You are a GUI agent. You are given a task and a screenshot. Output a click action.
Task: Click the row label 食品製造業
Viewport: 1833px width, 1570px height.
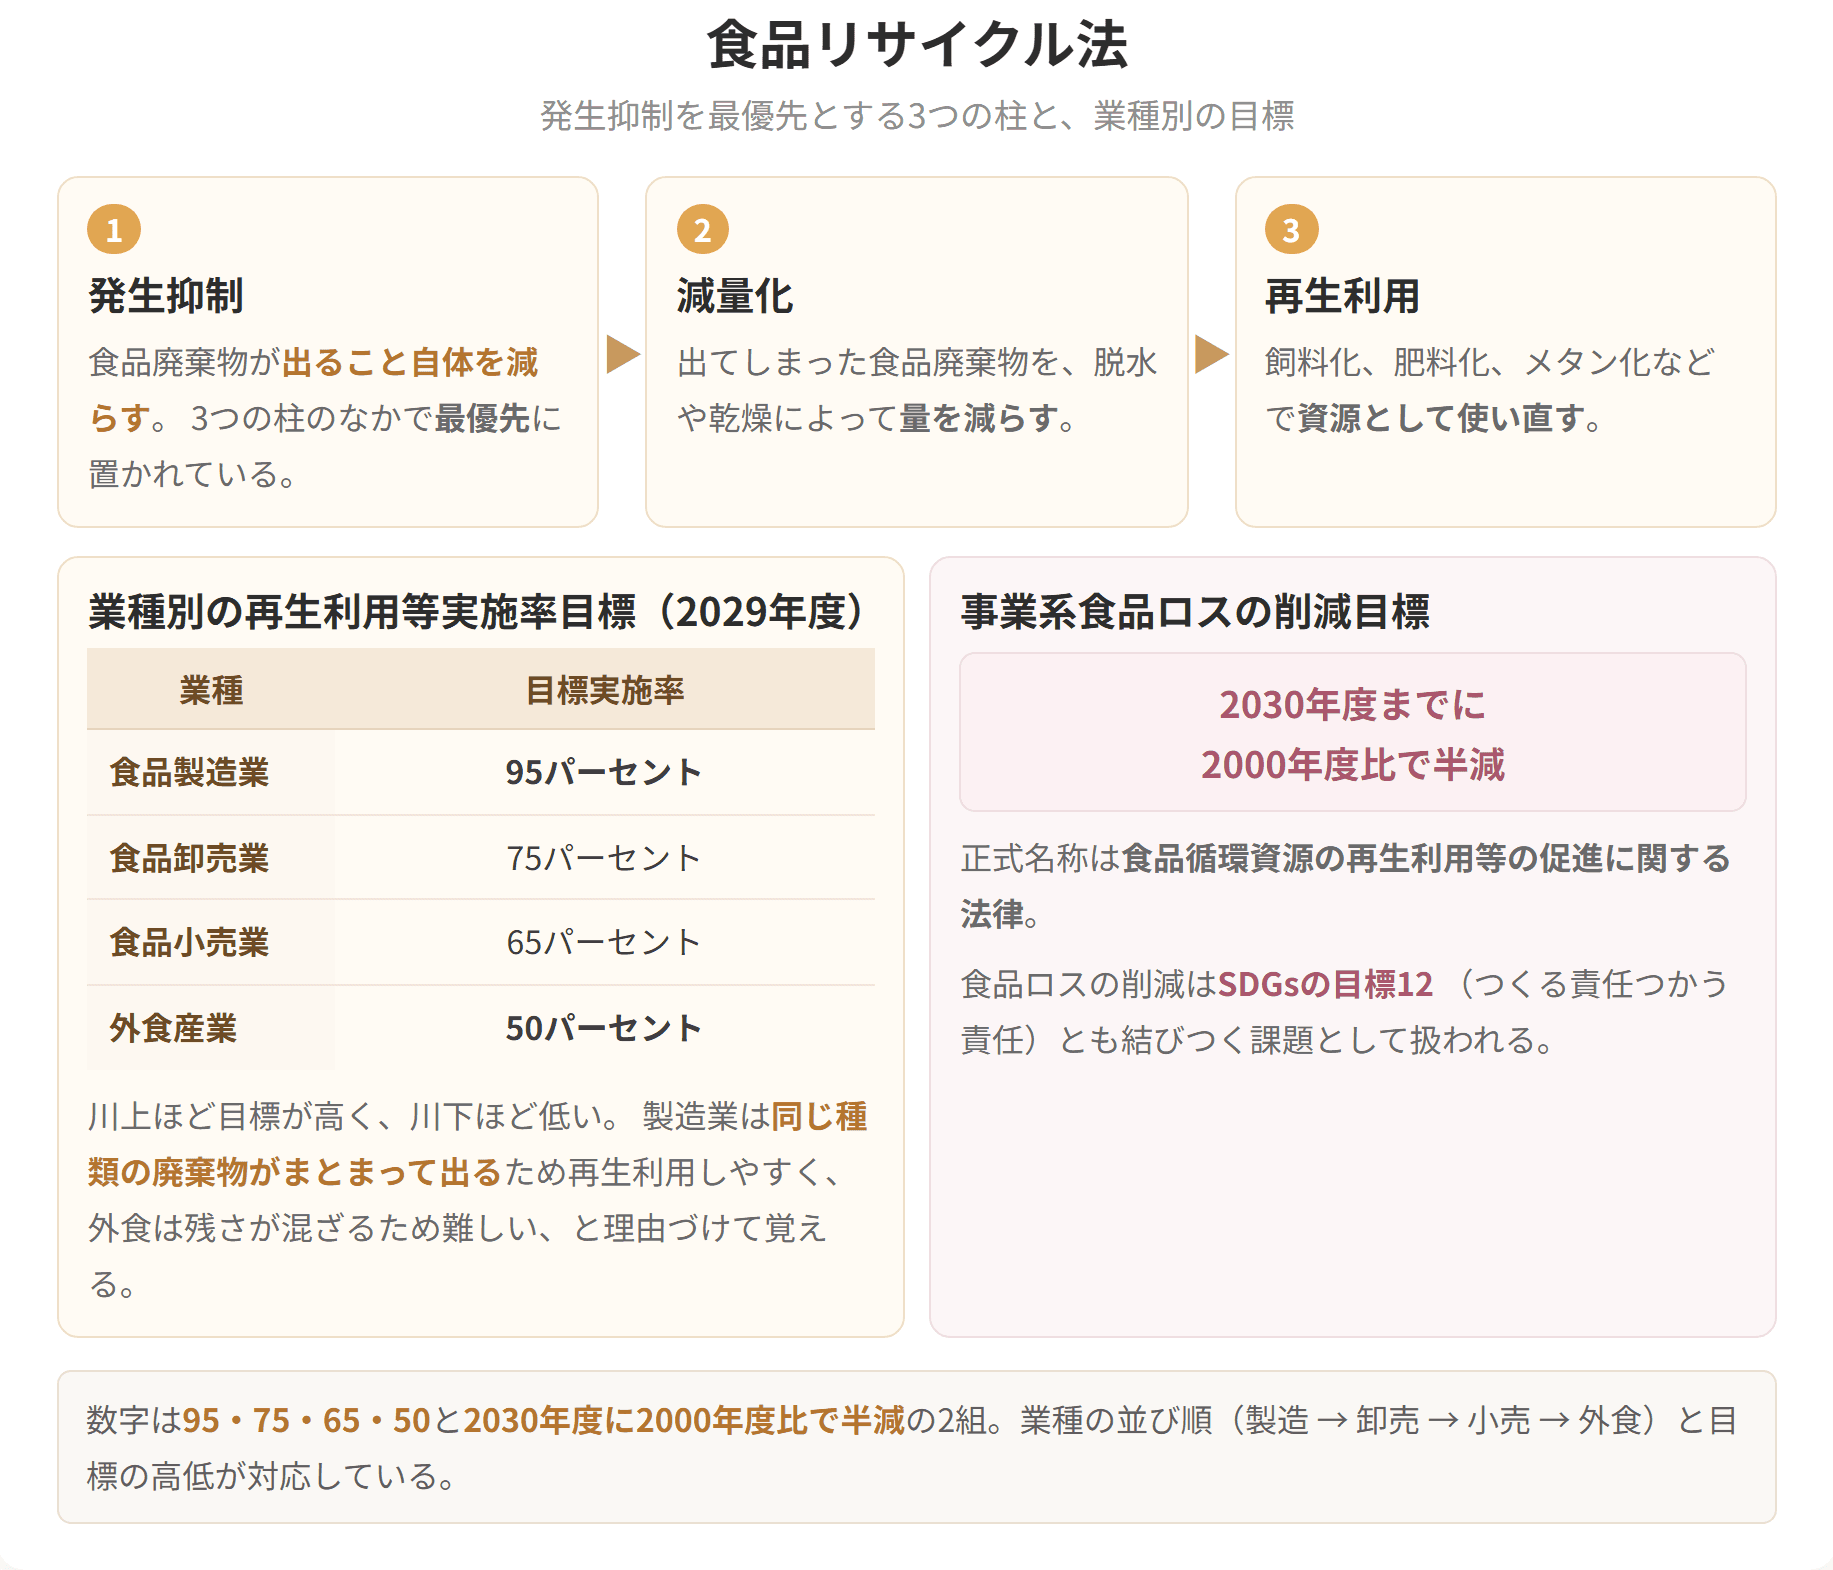coord(189,773)
